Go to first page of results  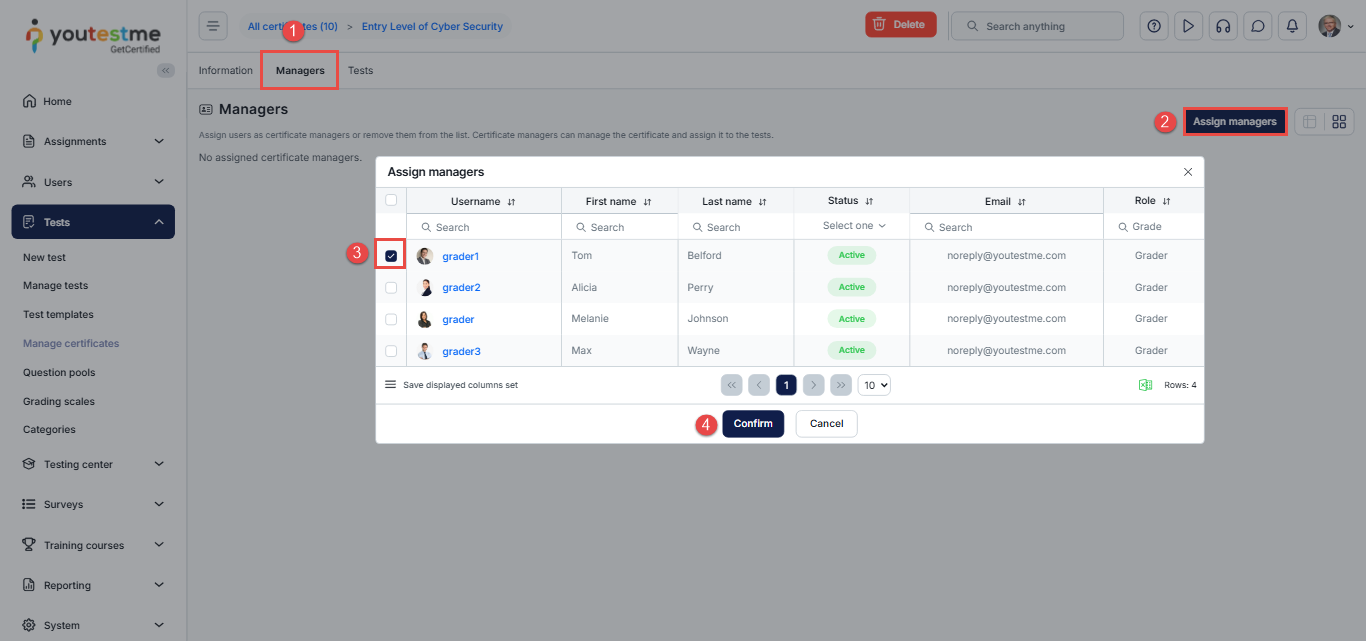[732, 385]
